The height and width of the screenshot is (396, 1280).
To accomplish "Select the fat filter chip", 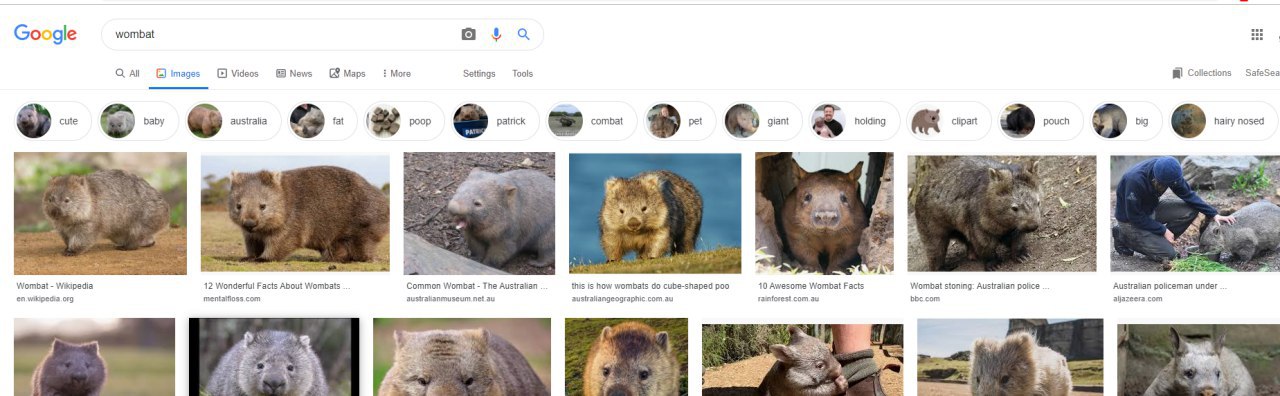I will pos(322,121).
